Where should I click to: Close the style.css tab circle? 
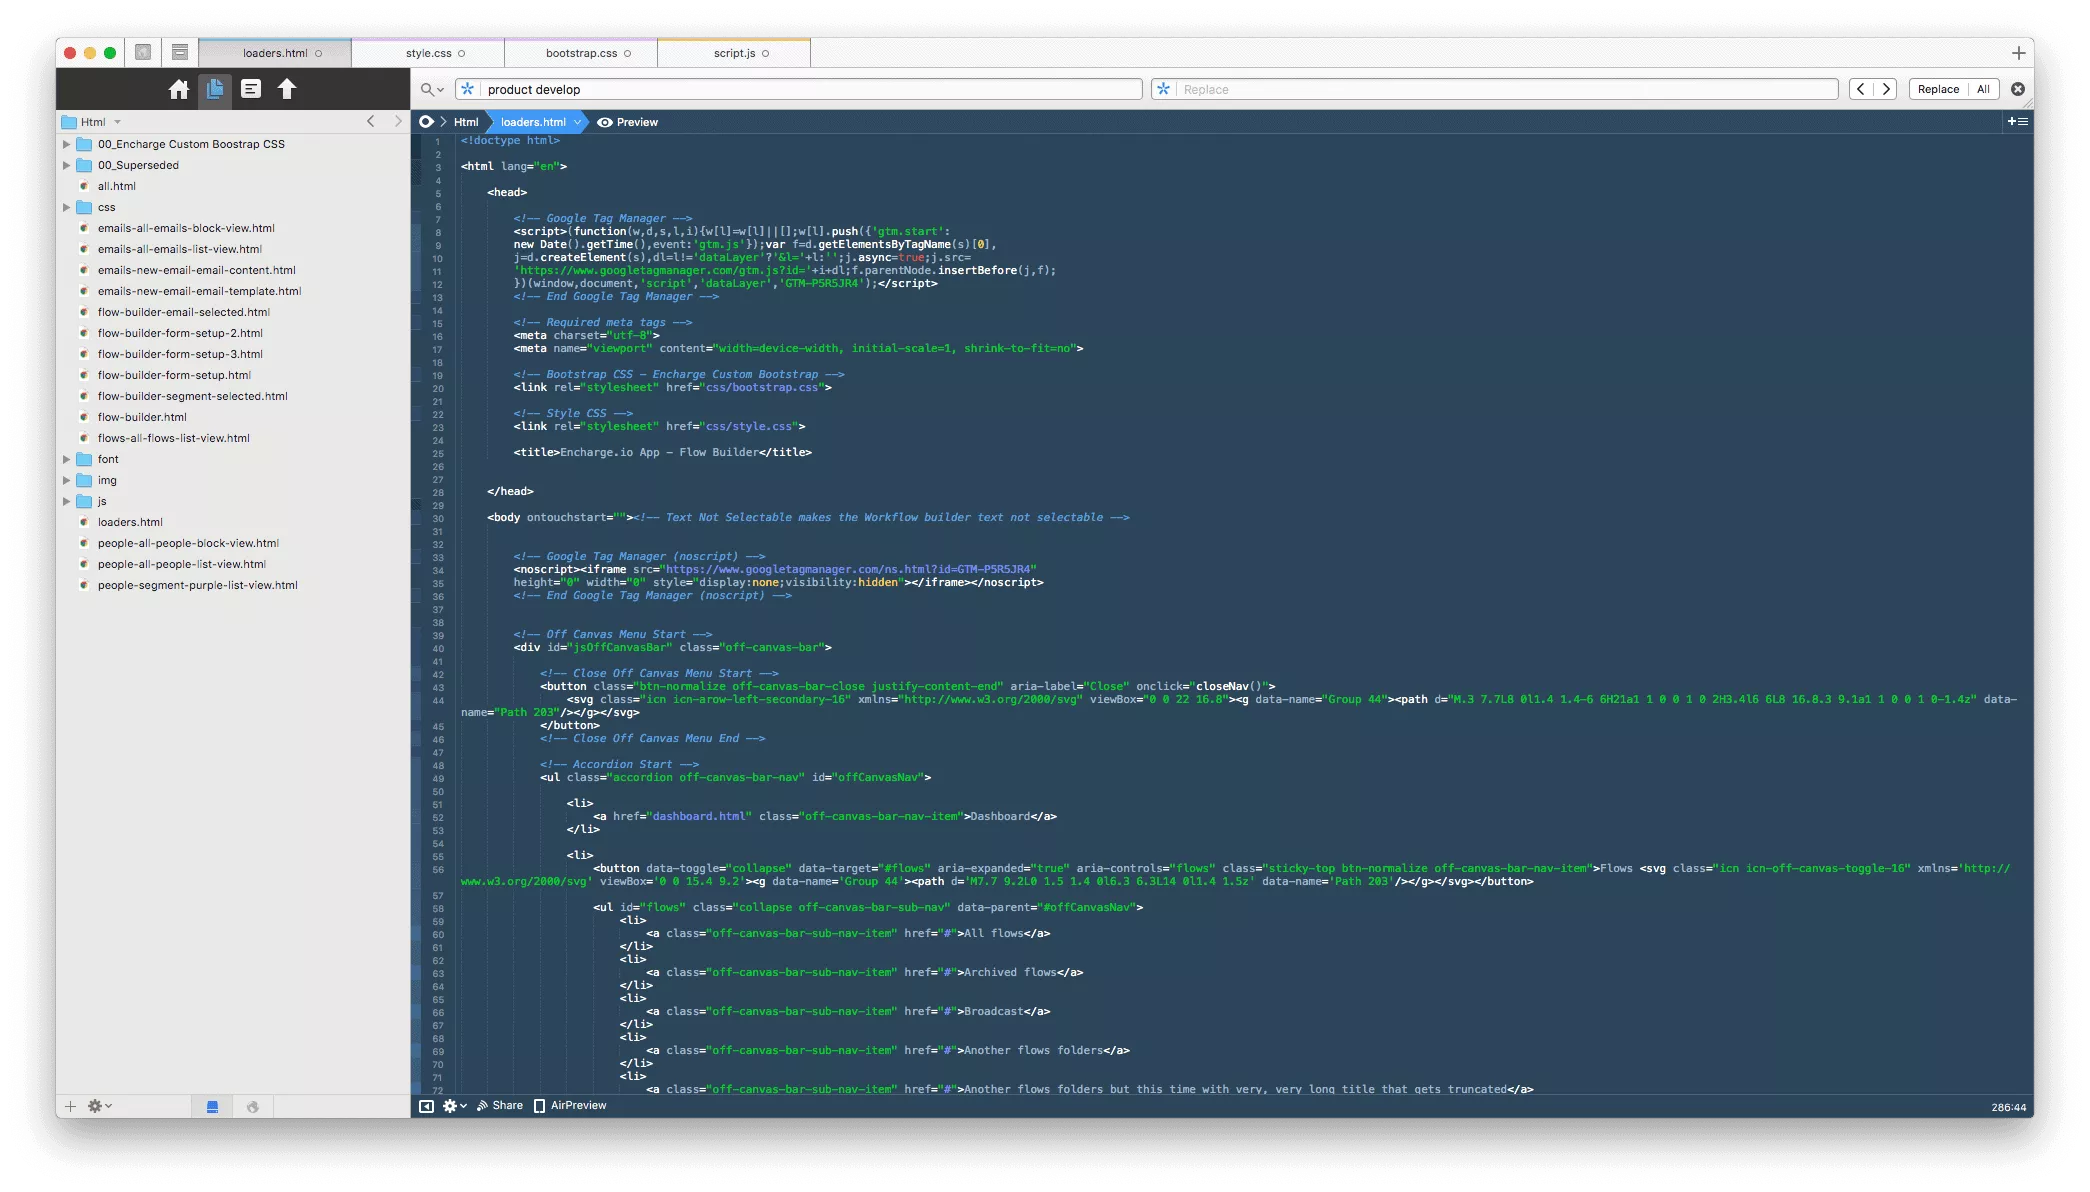pyautogui.click(x=461, y=54)
